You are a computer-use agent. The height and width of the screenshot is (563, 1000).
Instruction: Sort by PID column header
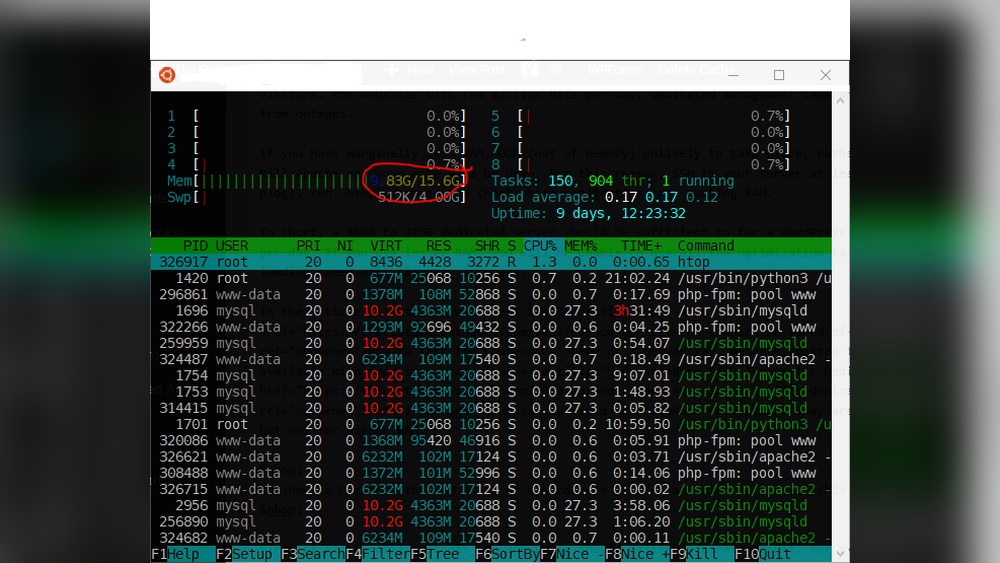pos(195,246)
